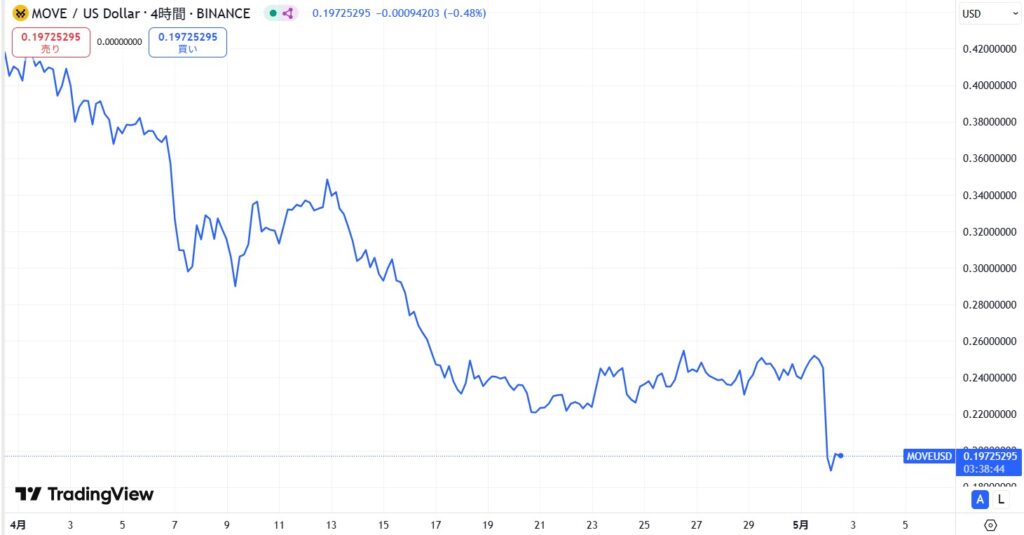This screenshot has width=1024, height=535.
Task: Click the 0.00000000 spread value
Action: (x=120, y=42)
